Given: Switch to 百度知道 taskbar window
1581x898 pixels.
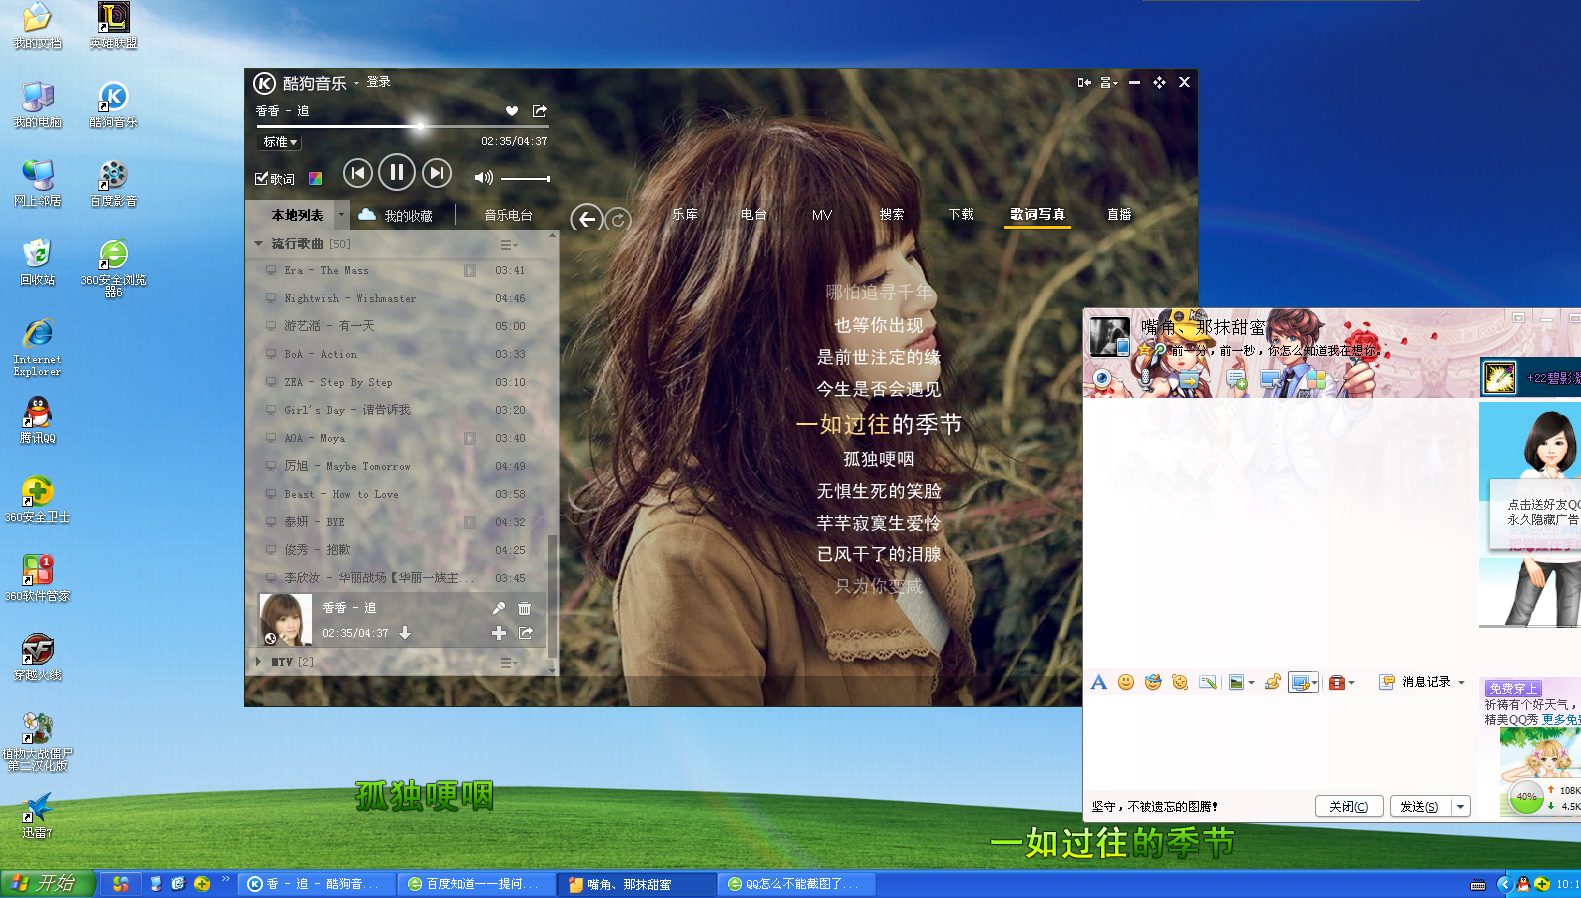Looking at the screenshot, I should click(477, 884).
